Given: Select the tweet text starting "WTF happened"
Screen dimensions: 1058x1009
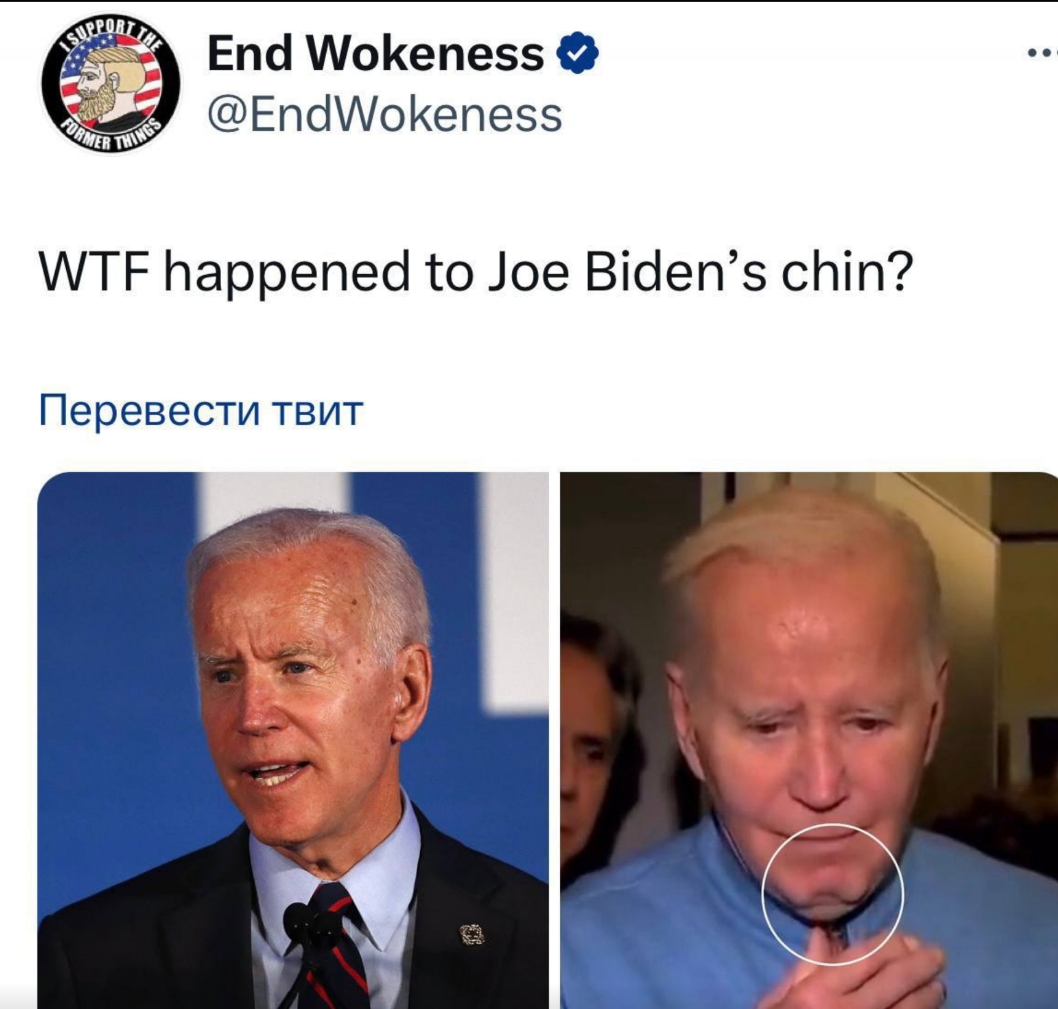Looking at the screenshot, I should click(x=476, y=273).
